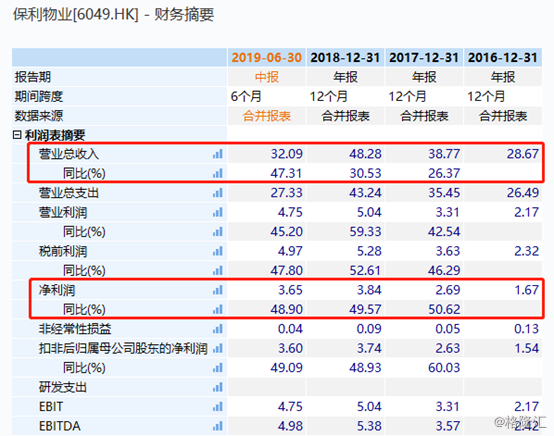Click EBITDA value 4.98
554x436 pixels.
click(x=290, y=426)
